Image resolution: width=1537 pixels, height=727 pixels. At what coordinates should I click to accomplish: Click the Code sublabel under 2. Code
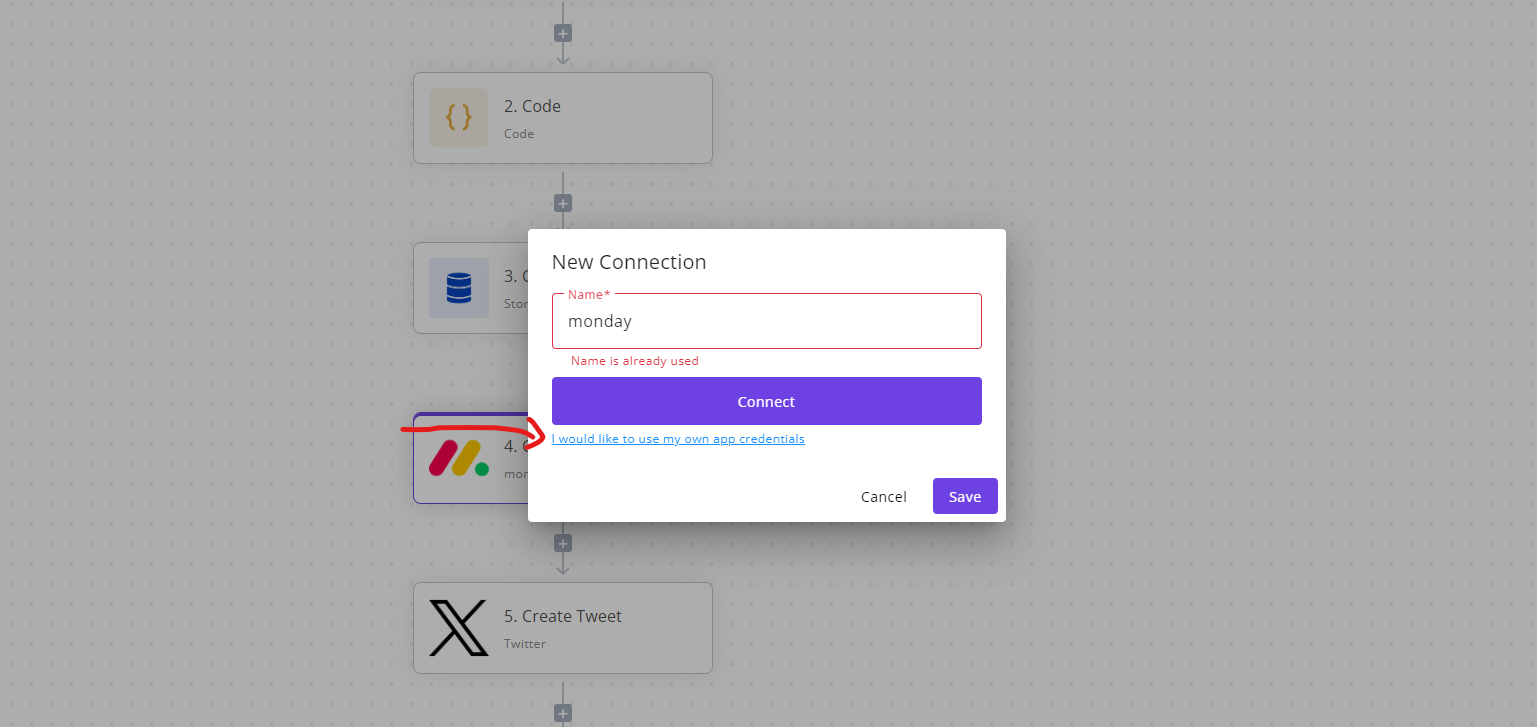point(519,134)
